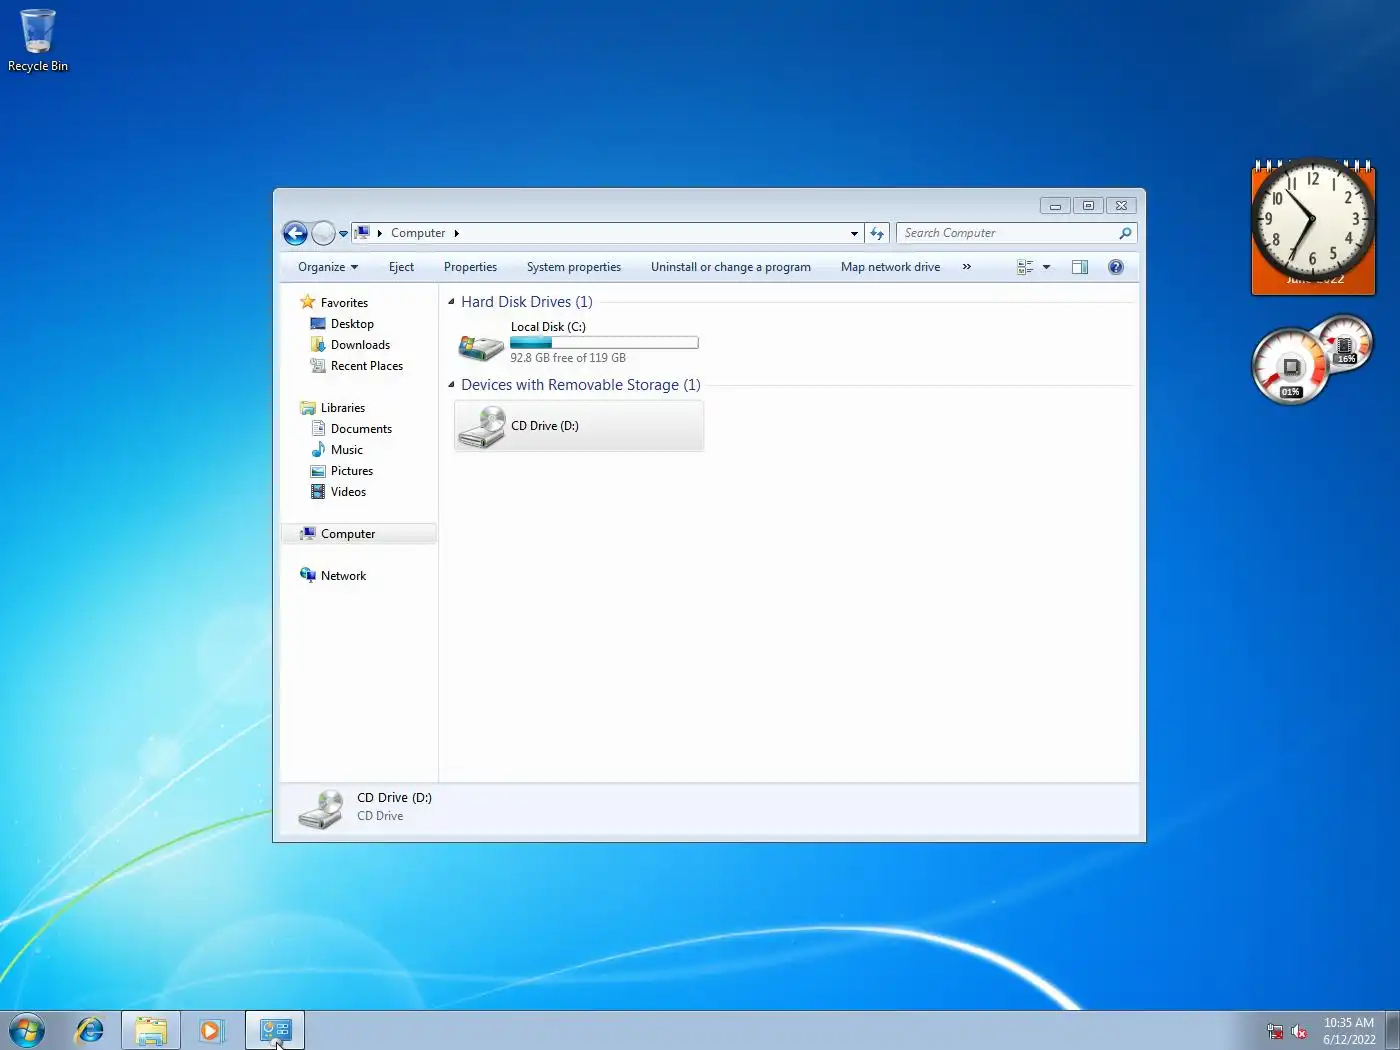Select Favorites in navigation pane
1400x1050 pixels.
pos(344,303)
